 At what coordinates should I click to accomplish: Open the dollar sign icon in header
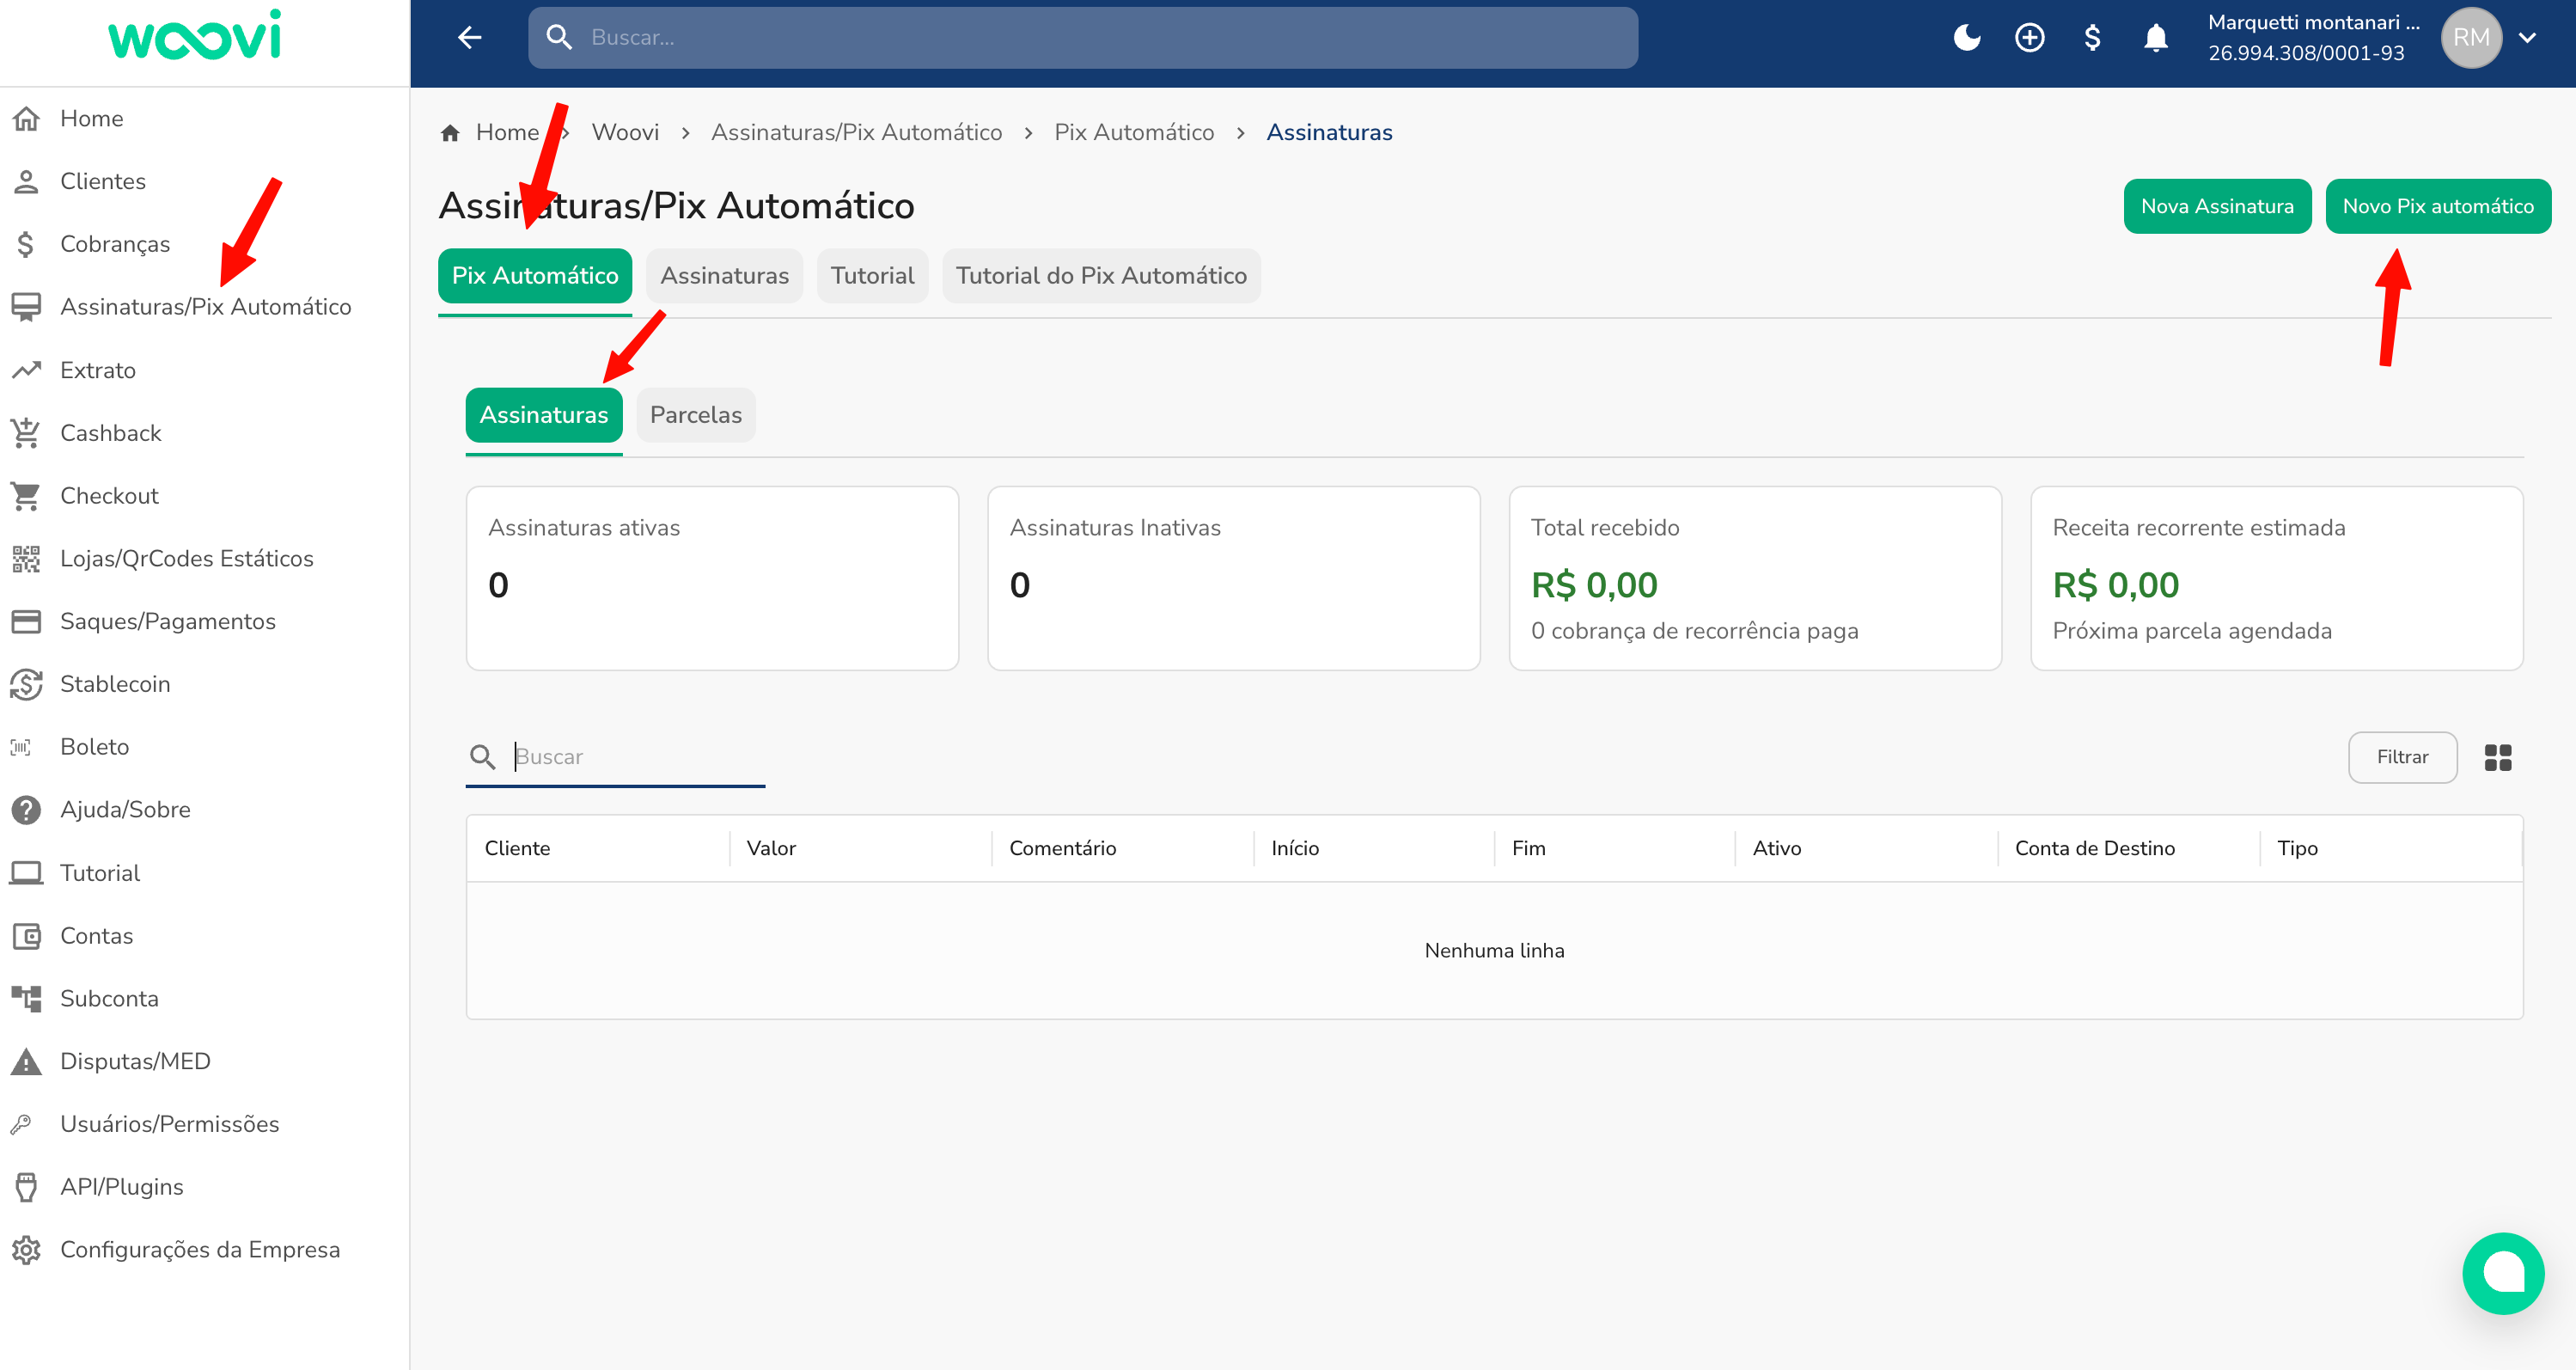point(2092,37)
